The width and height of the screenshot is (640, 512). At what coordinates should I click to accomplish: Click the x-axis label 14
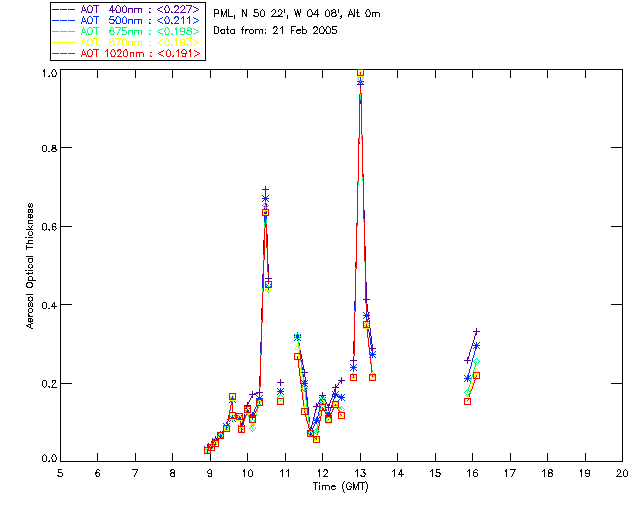398,473
